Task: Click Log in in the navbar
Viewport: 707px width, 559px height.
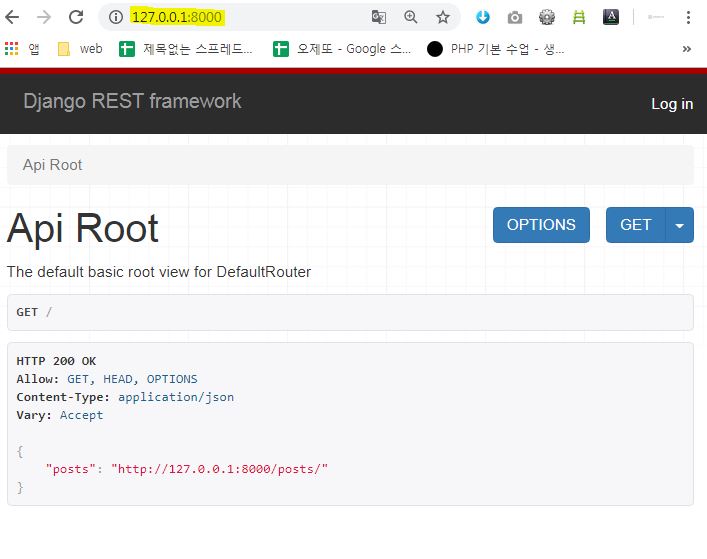Action: (672, 104)
